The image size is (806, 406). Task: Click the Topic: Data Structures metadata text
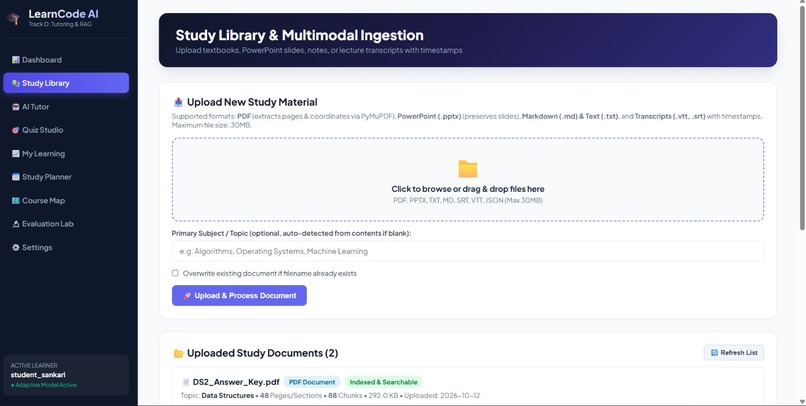(217, 396)
